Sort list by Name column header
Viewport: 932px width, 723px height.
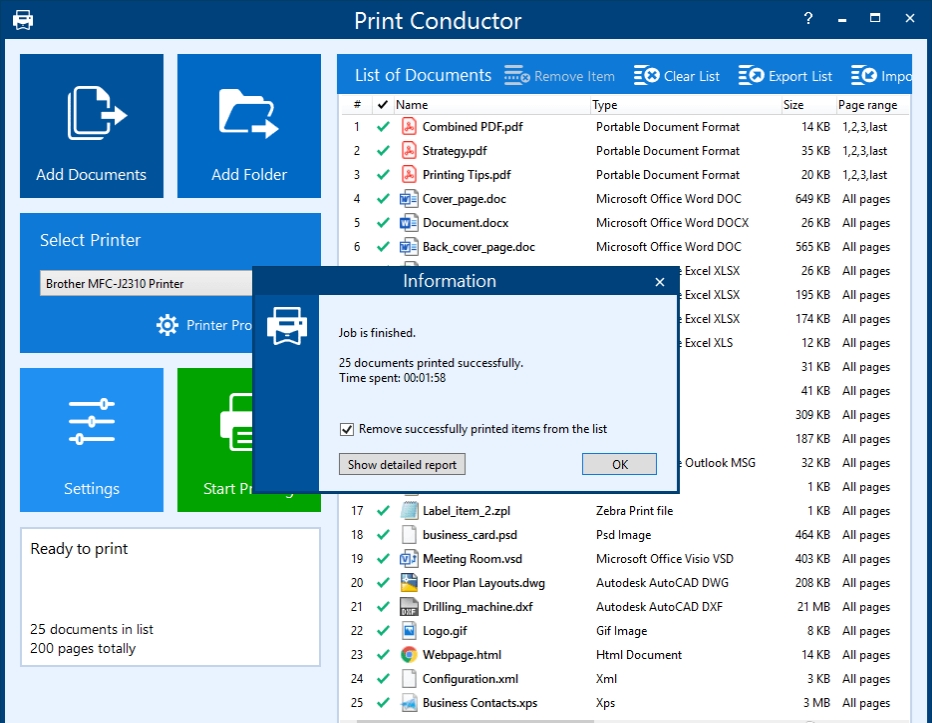[411, 105]
